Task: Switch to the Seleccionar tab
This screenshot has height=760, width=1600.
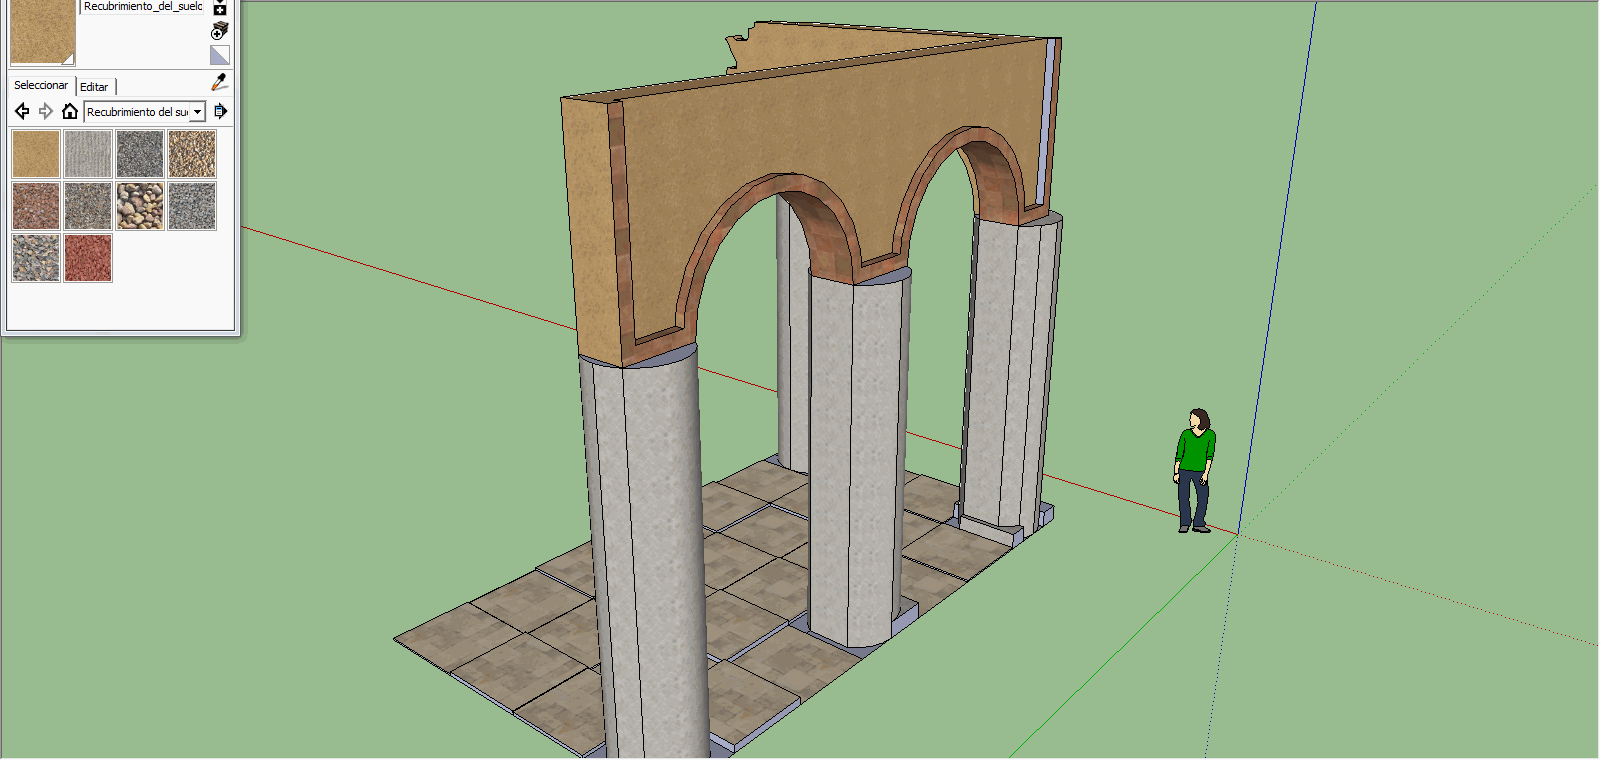Action: point(41,86)
